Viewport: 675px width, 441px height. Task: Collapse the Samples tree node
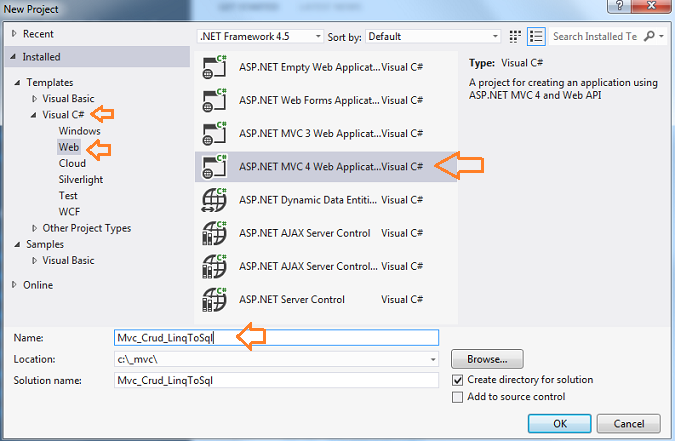pyautogui.click(x=17, y=244)
